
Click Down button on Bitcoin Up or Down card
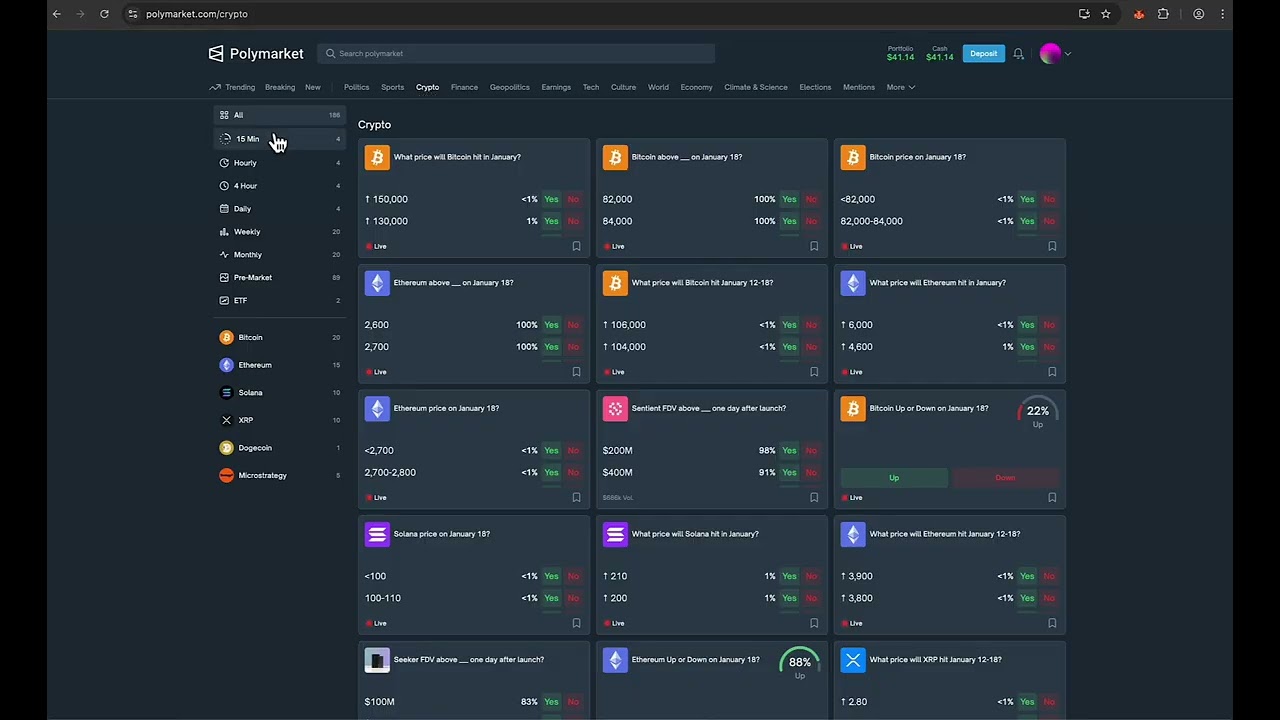point(1005,478)
